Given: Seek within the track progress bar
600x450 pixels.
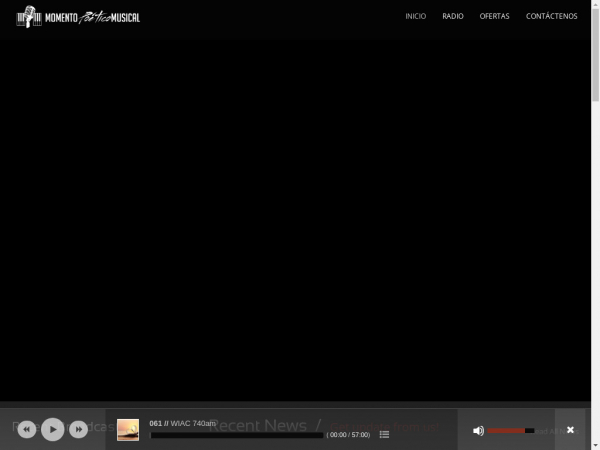Looking at the screenshot, I should tap(236, 435).
